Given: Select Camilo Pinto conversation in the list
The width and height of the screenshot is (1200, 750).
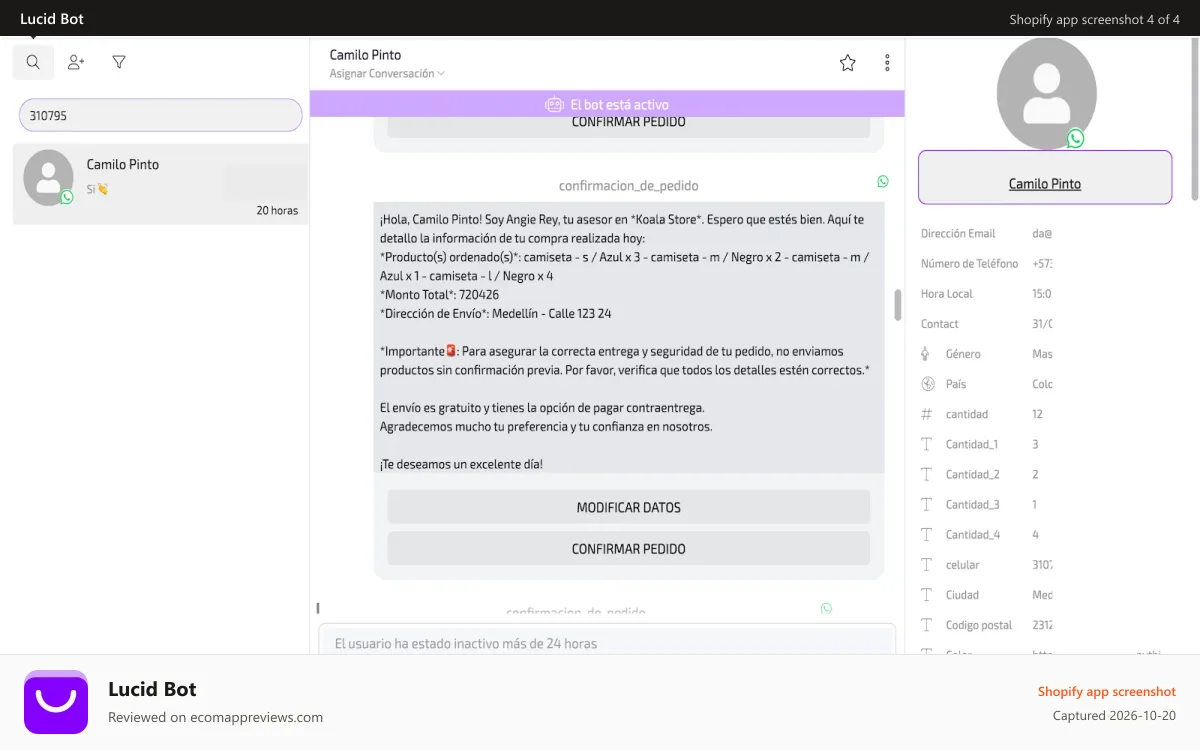Looking at the screenshot, I should (161, 184).
